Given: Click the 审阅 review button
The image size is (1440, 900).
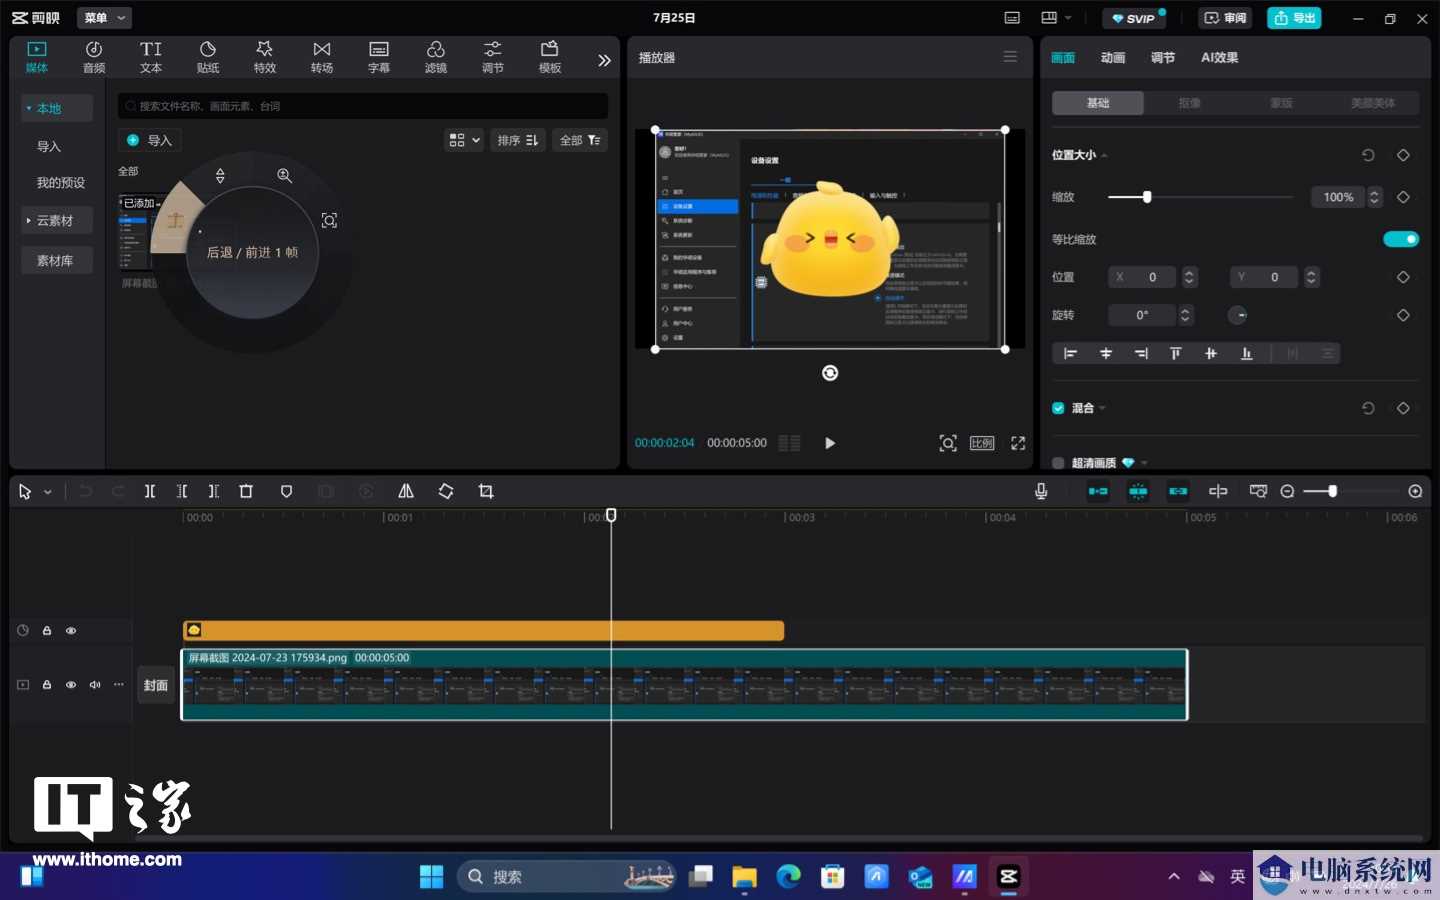Looking at the screenshot, I should pos(1225,18).
